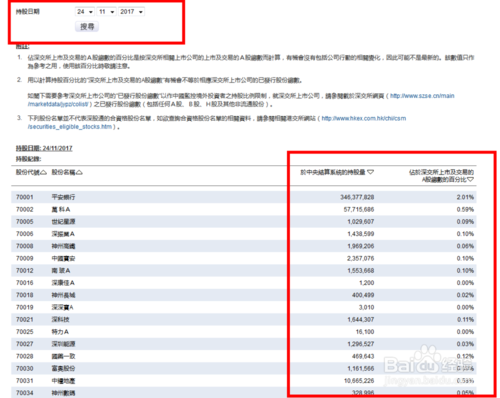The height and width of the screenshot is (398, 500).
Task: Click holding value 346,377,828
Action: pyautogui.click(x=357, y=197)
